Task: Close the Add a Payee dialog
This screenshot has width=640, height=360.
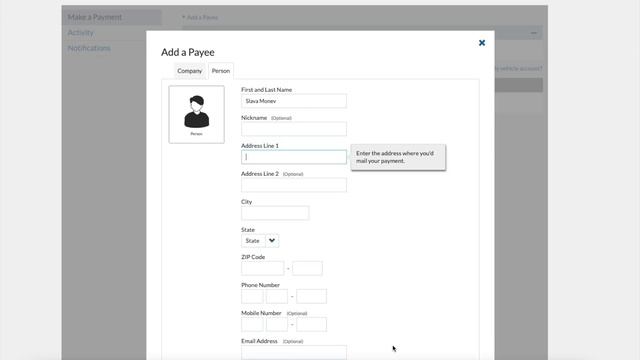Action: pyautogui.click(x=482, y=43)
